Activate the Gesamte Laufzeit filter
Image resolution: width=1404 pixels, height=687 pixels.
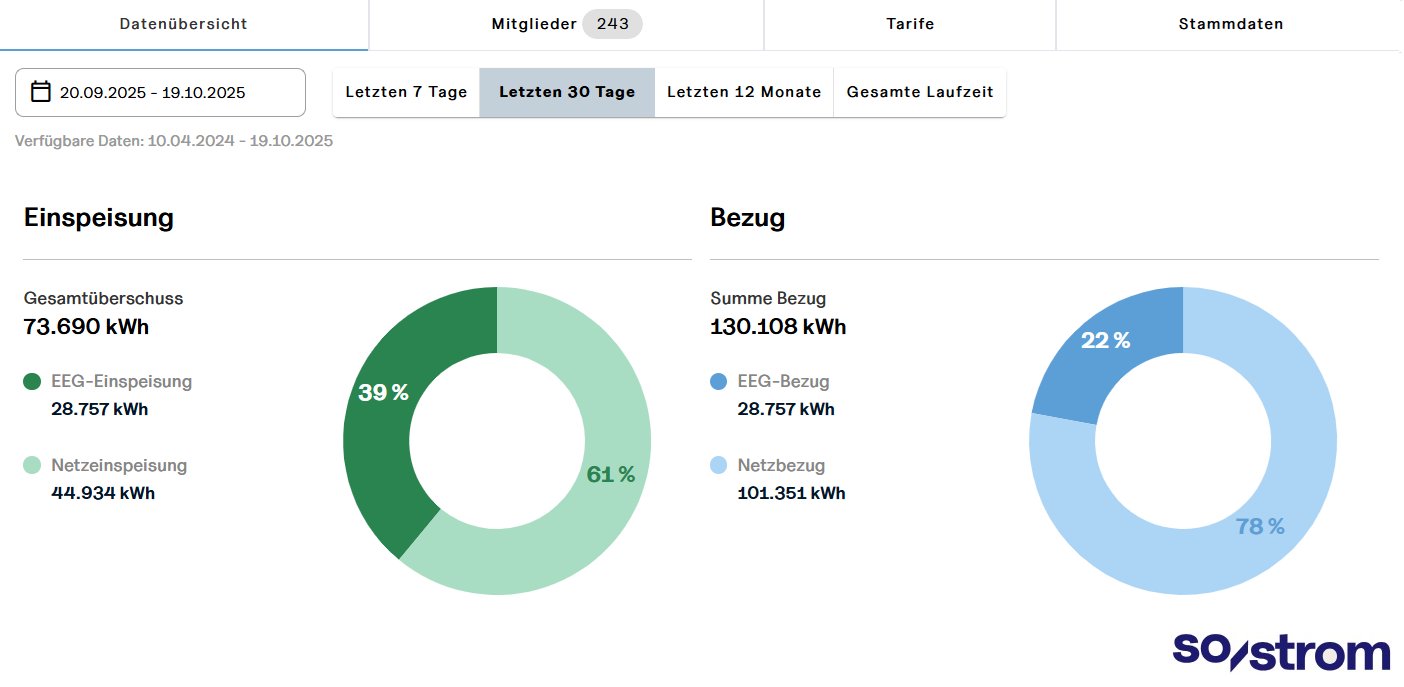[x=920, y=92]
